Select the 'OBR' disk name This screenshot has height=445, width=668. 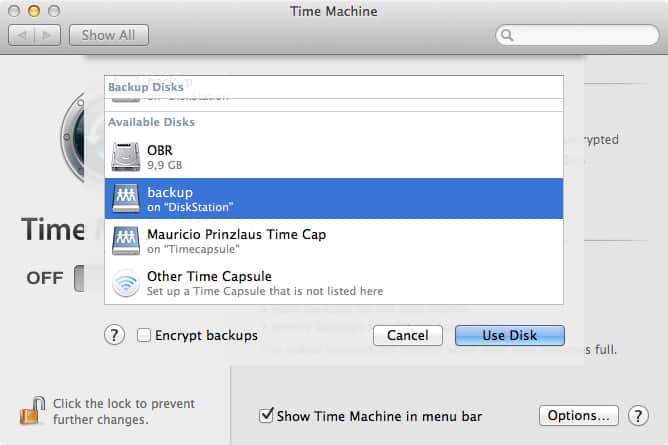click(x=160, y=150)
